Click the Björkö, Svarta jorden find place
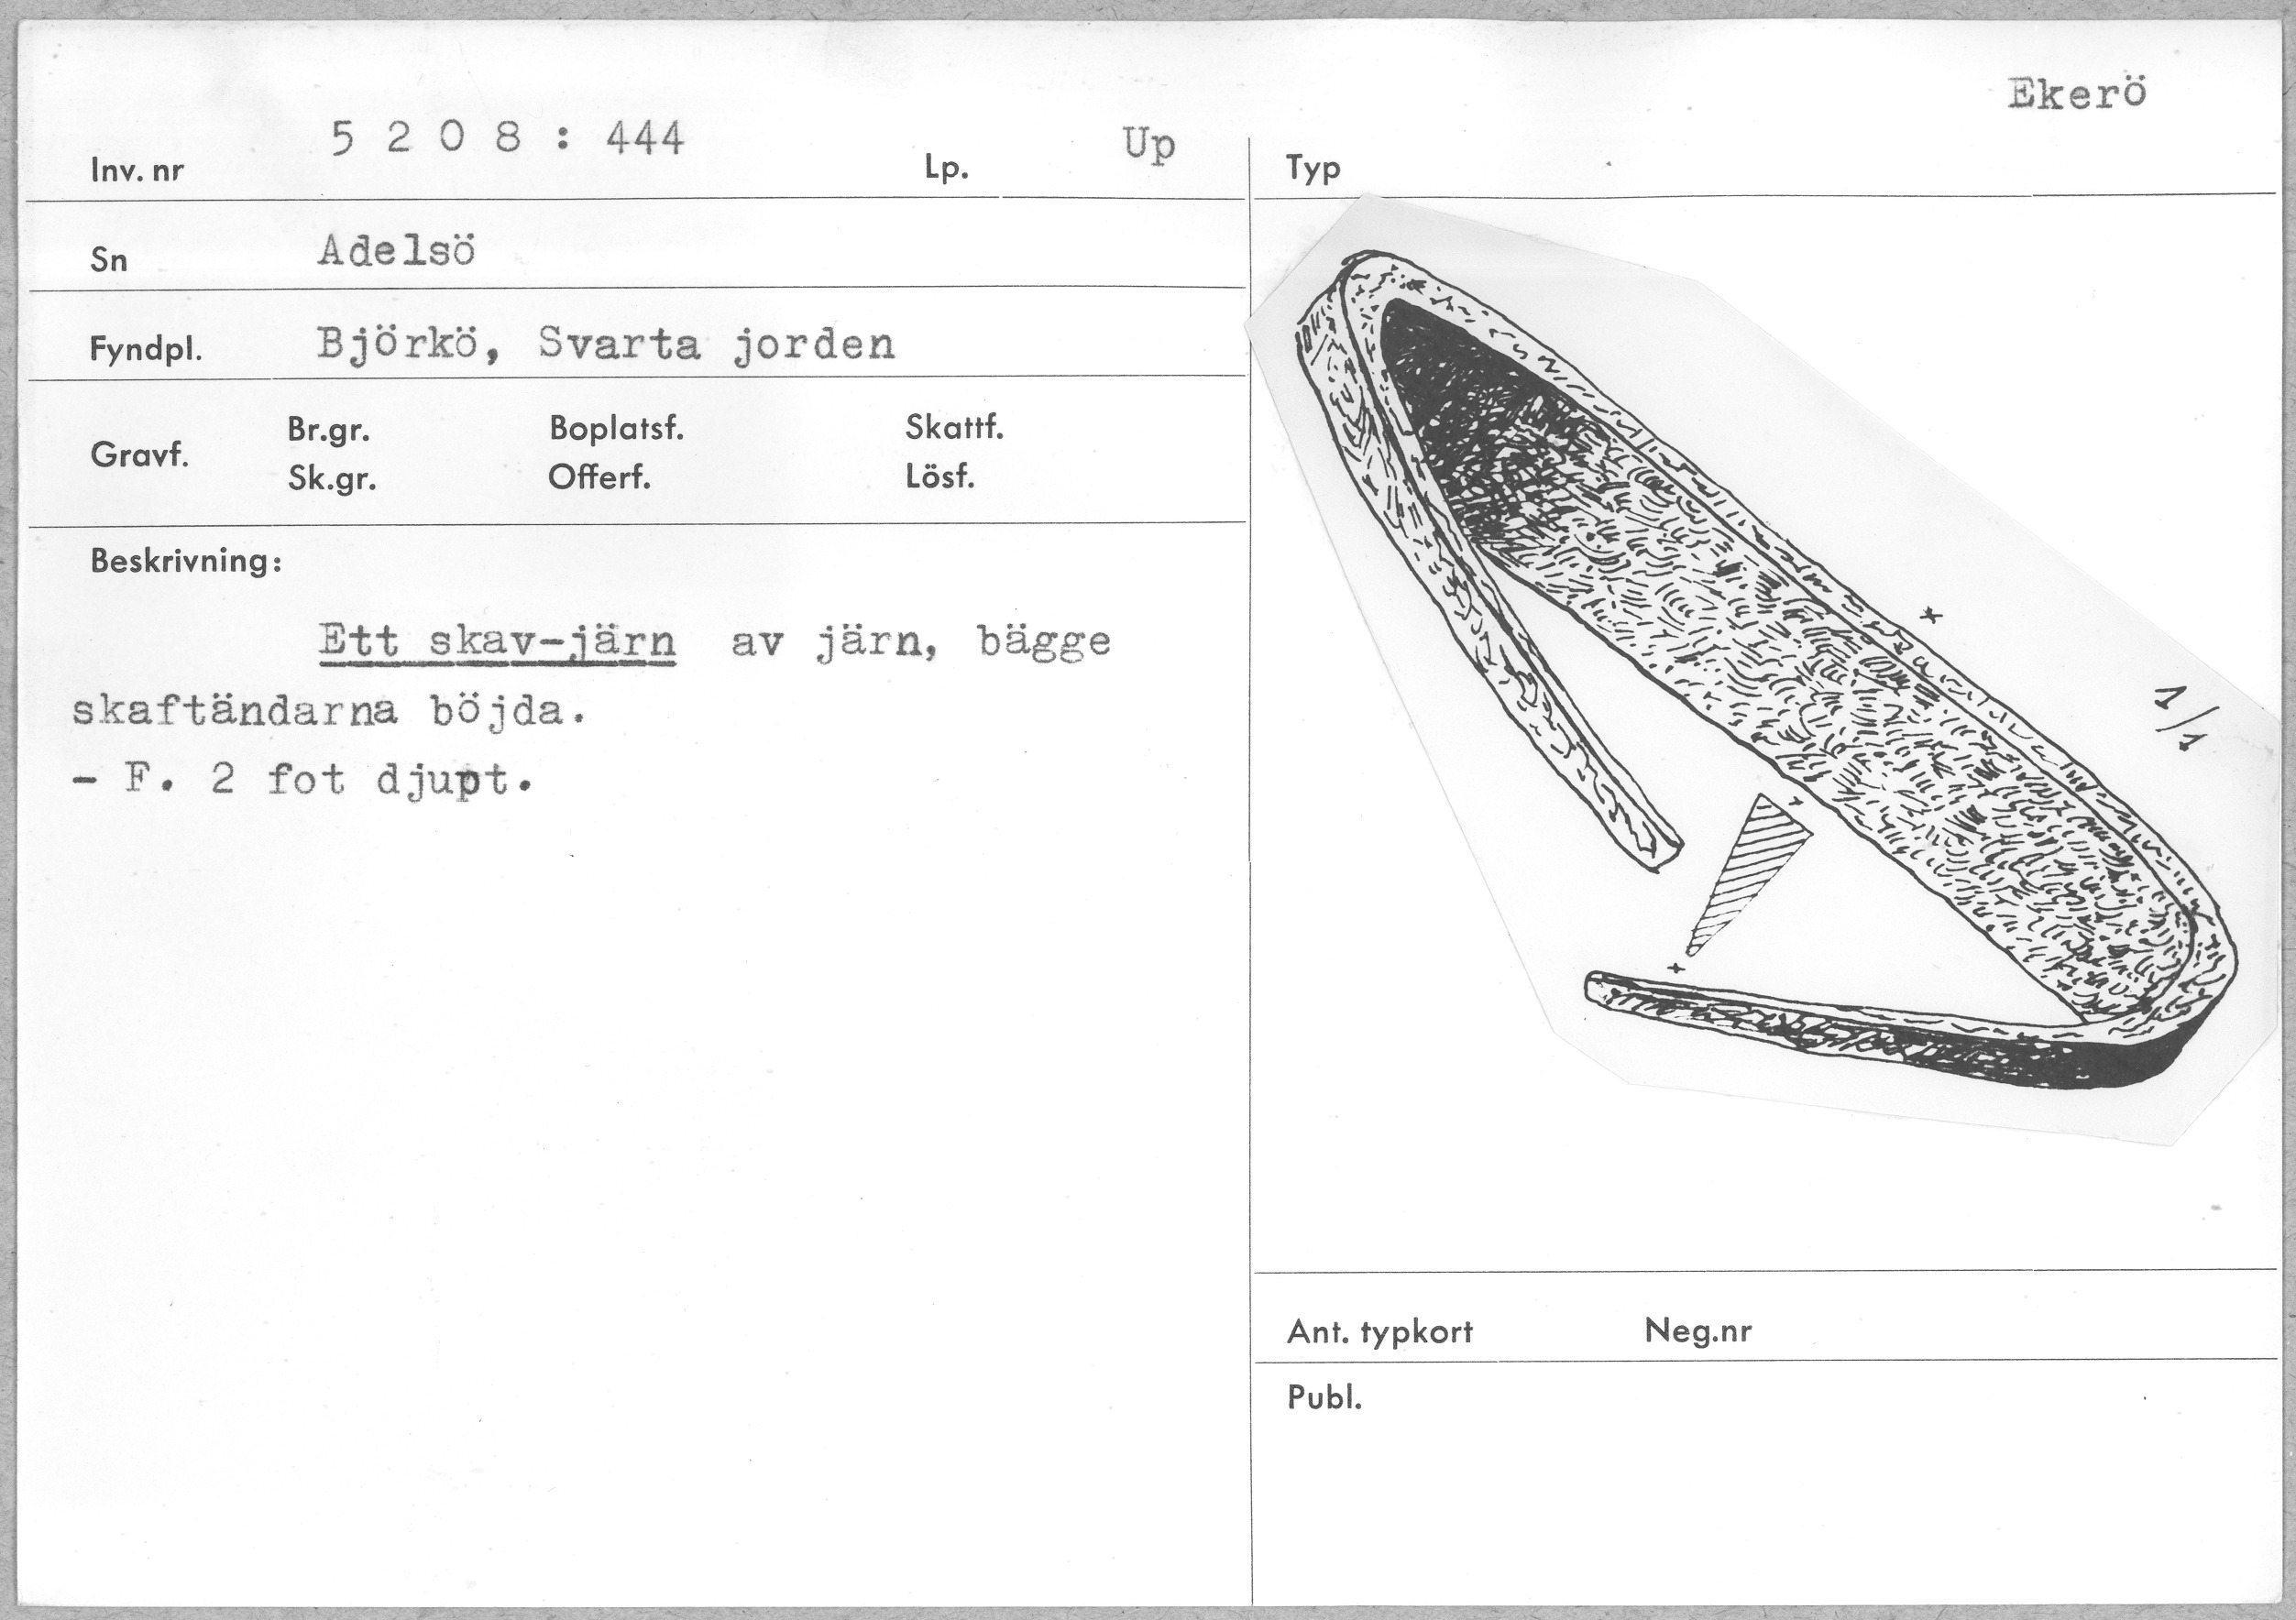The width and height of the screenshot is (2296, 1620). (x=606, y=345)
